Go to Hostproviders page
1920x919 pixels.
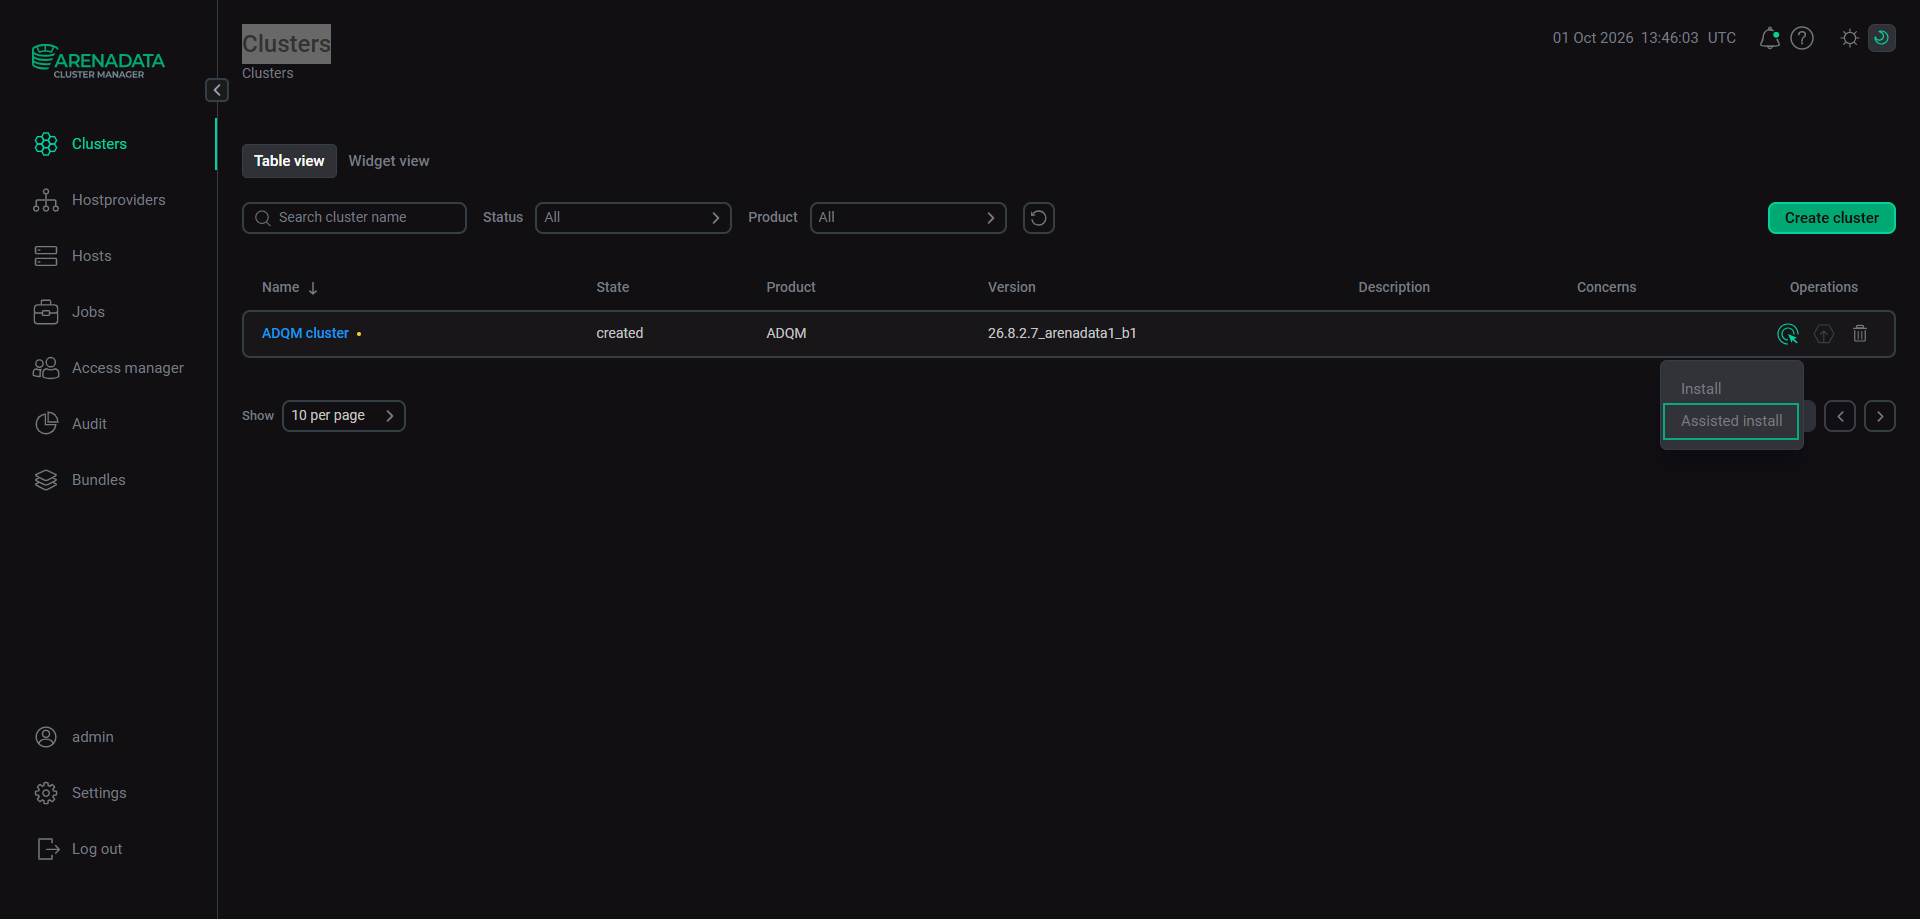coord(99,200)
